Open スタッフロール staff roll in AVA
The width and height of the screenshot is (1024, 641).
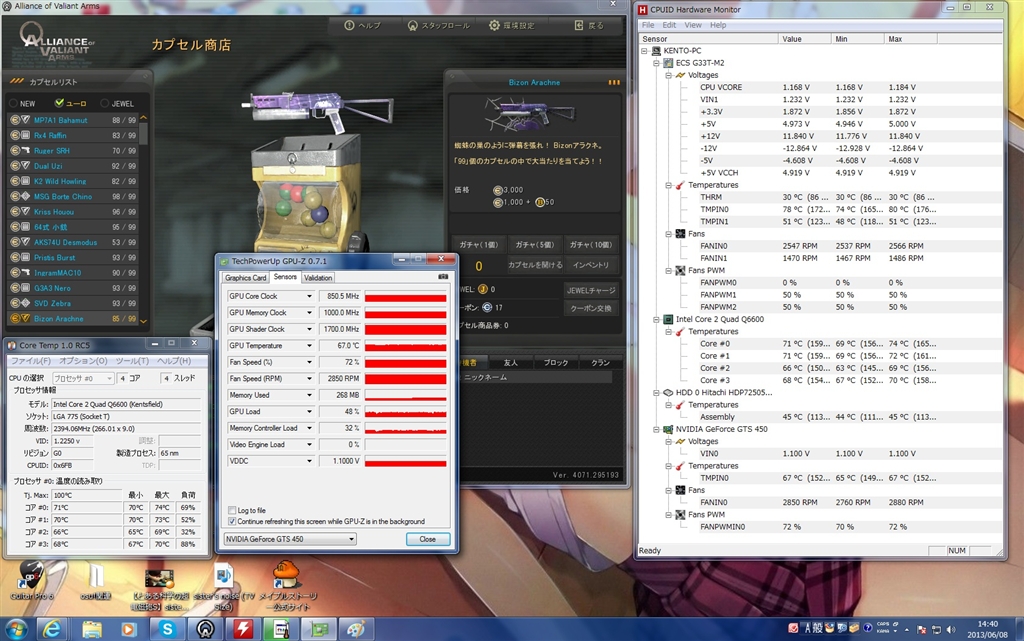click(x=413, y=25)
